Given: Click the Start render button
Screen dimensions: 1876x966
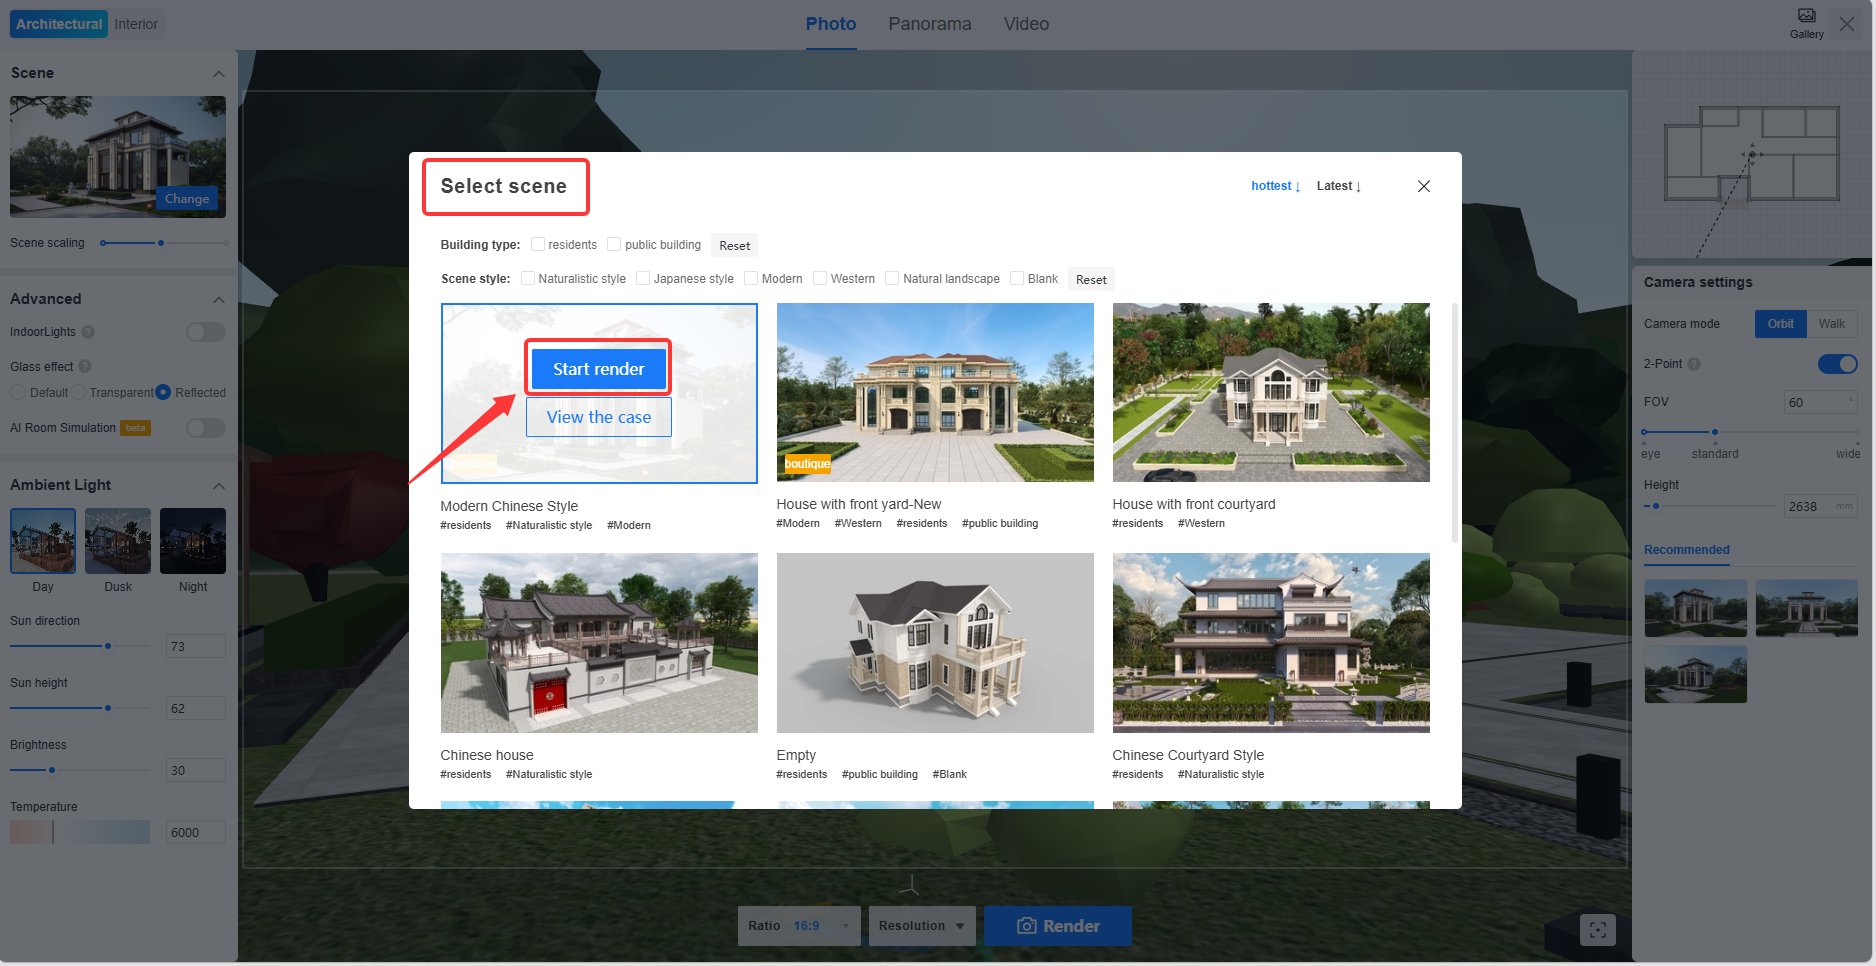Looking at the screenshot, I should (x=599, y=369).
